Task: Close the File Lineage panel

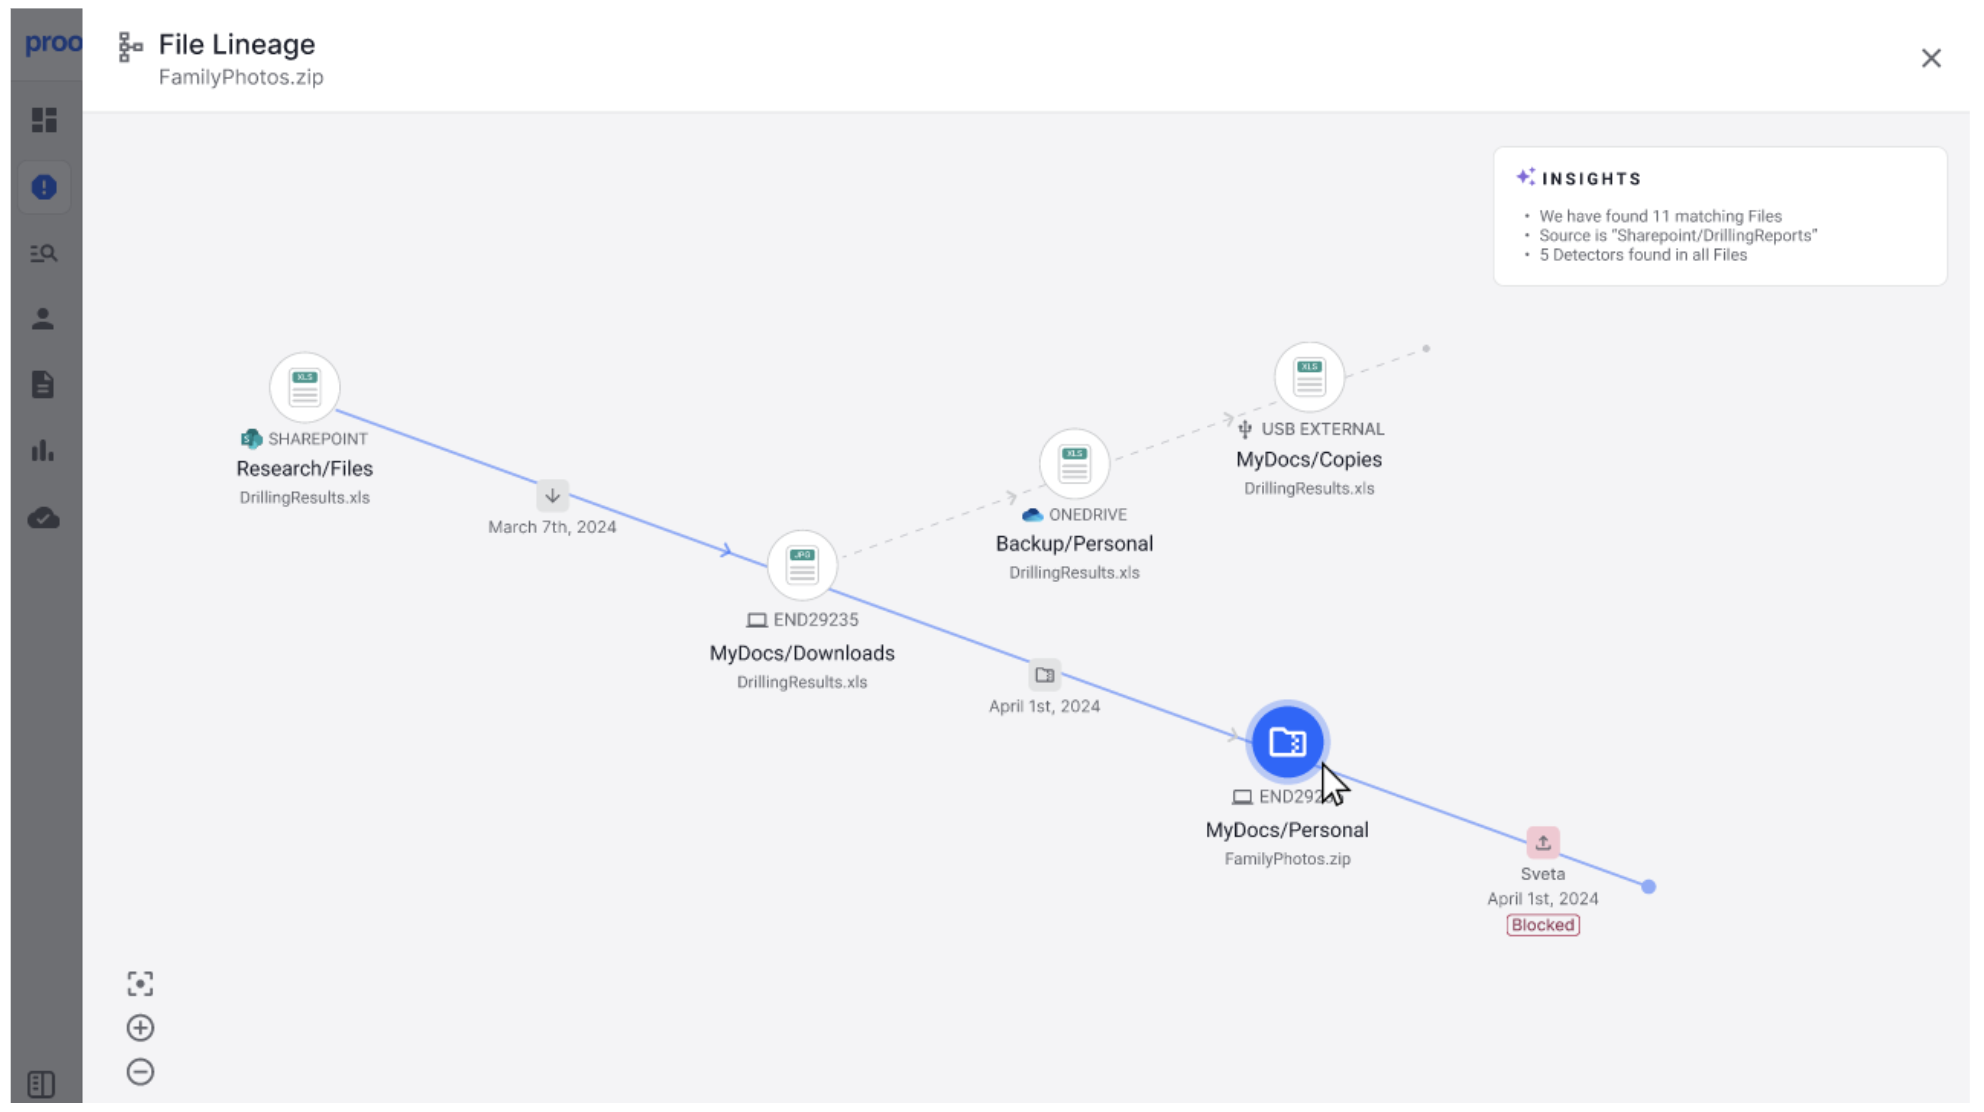Action: (1931, 58)
